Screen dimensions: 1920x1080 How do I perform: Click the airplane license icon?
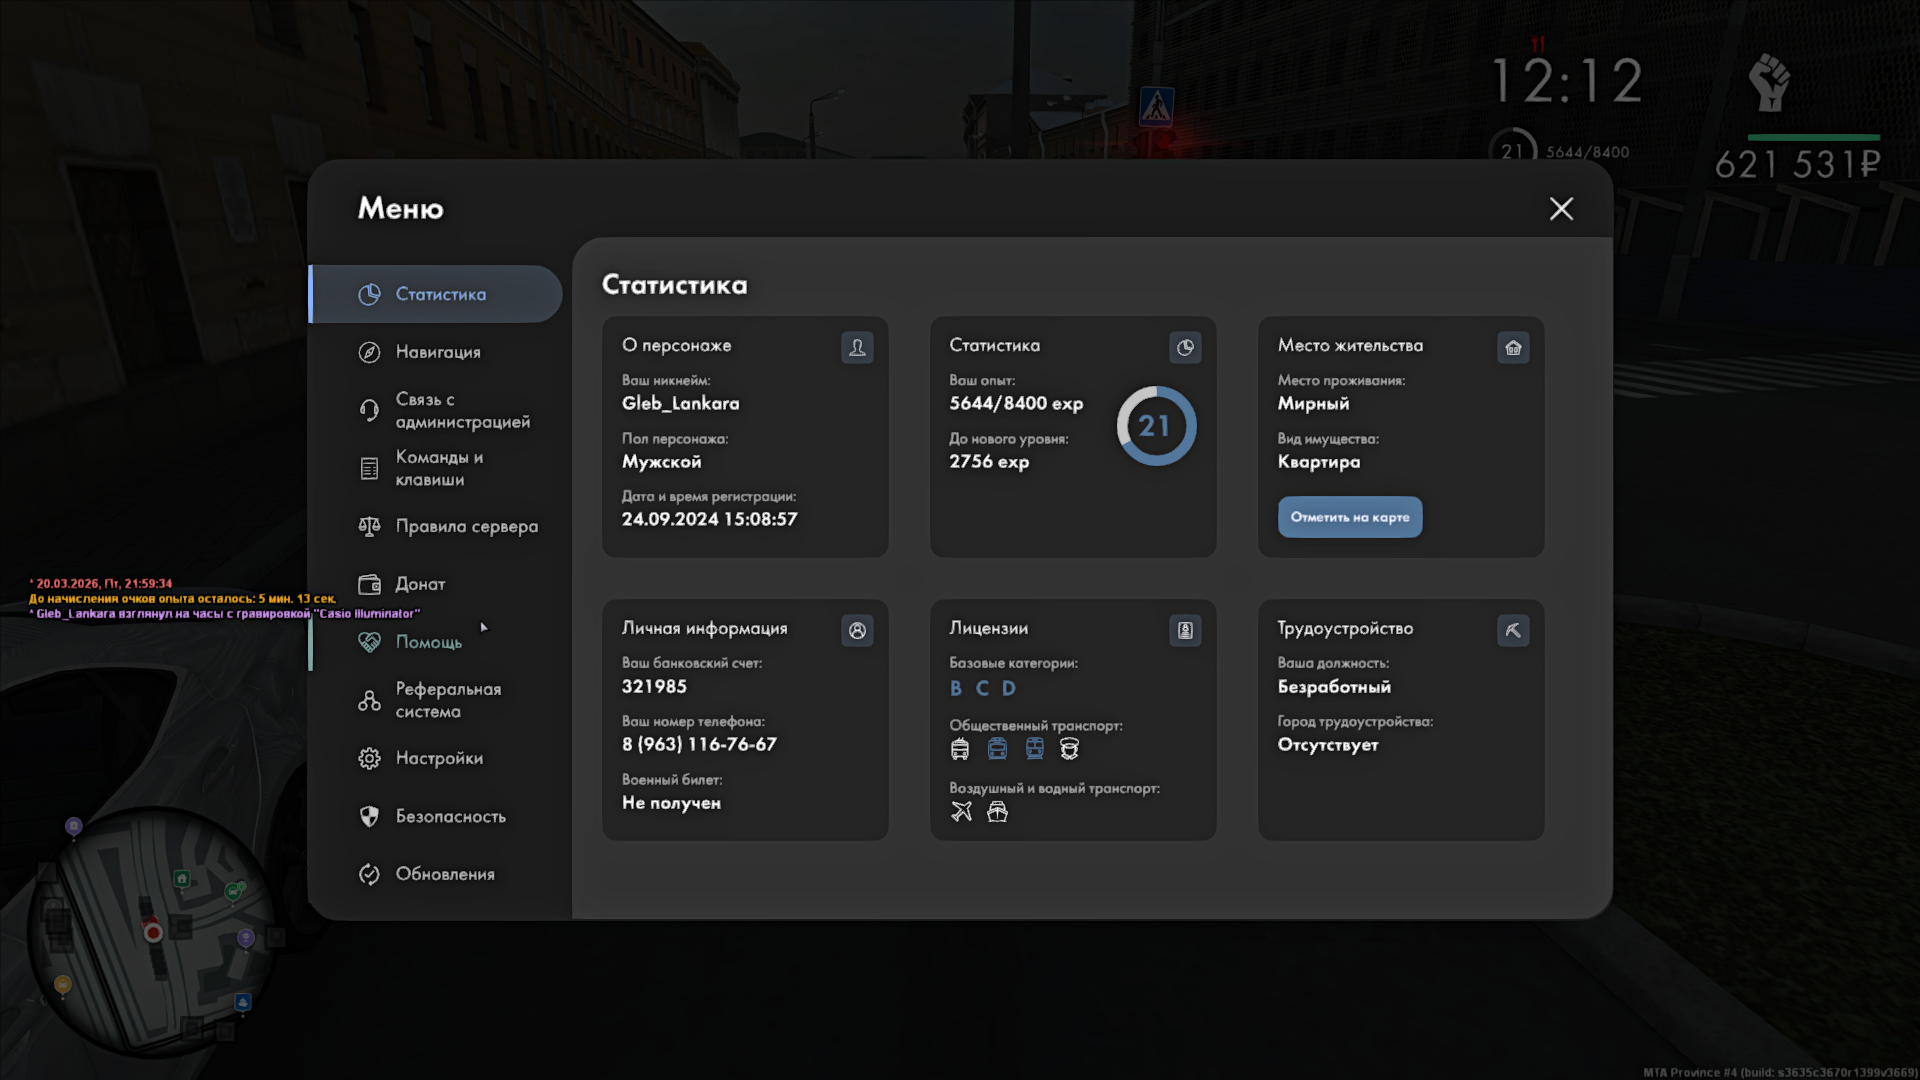[x=961, y=811]
